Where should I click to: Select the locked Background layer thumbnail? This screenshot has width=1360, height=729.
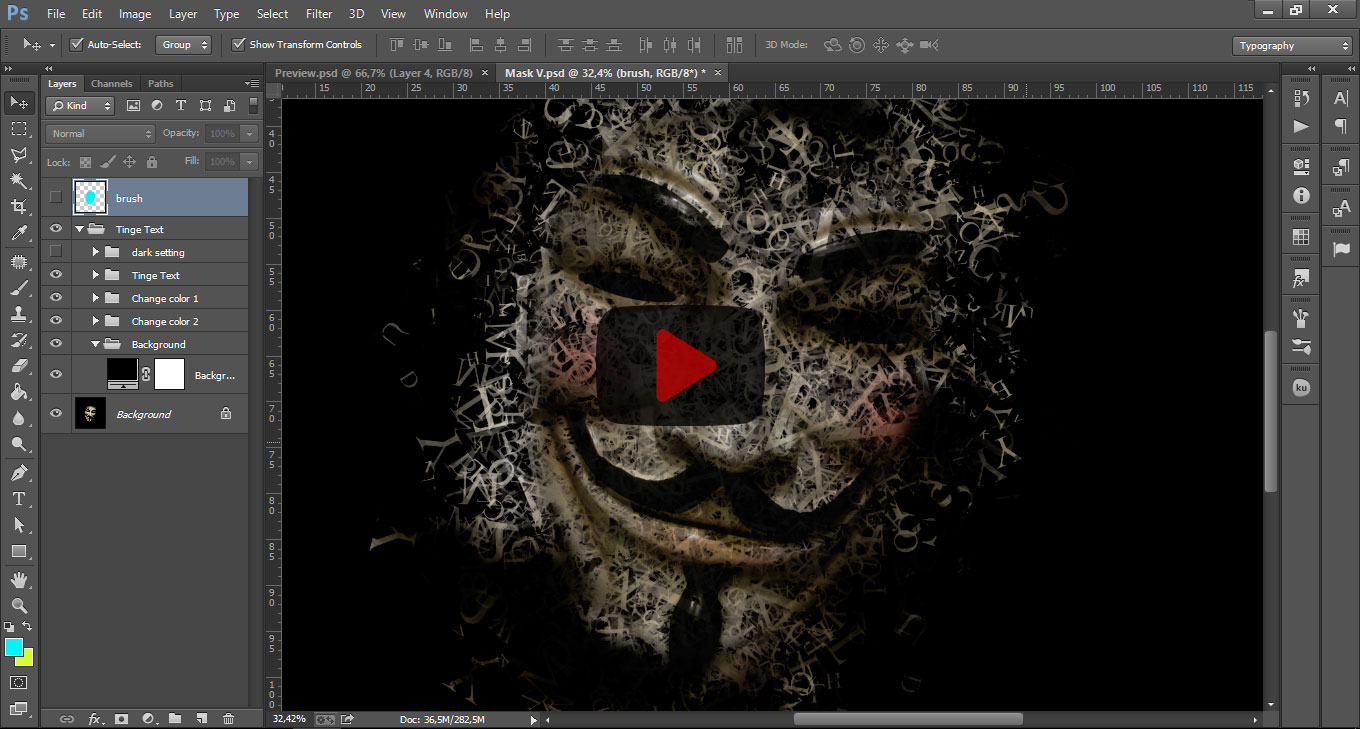pos(90,414)
